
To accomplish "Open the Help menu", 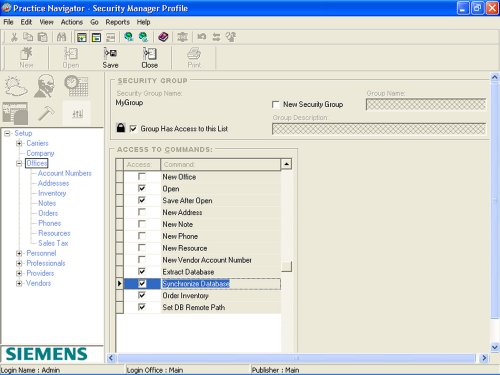I will point(143,22).
